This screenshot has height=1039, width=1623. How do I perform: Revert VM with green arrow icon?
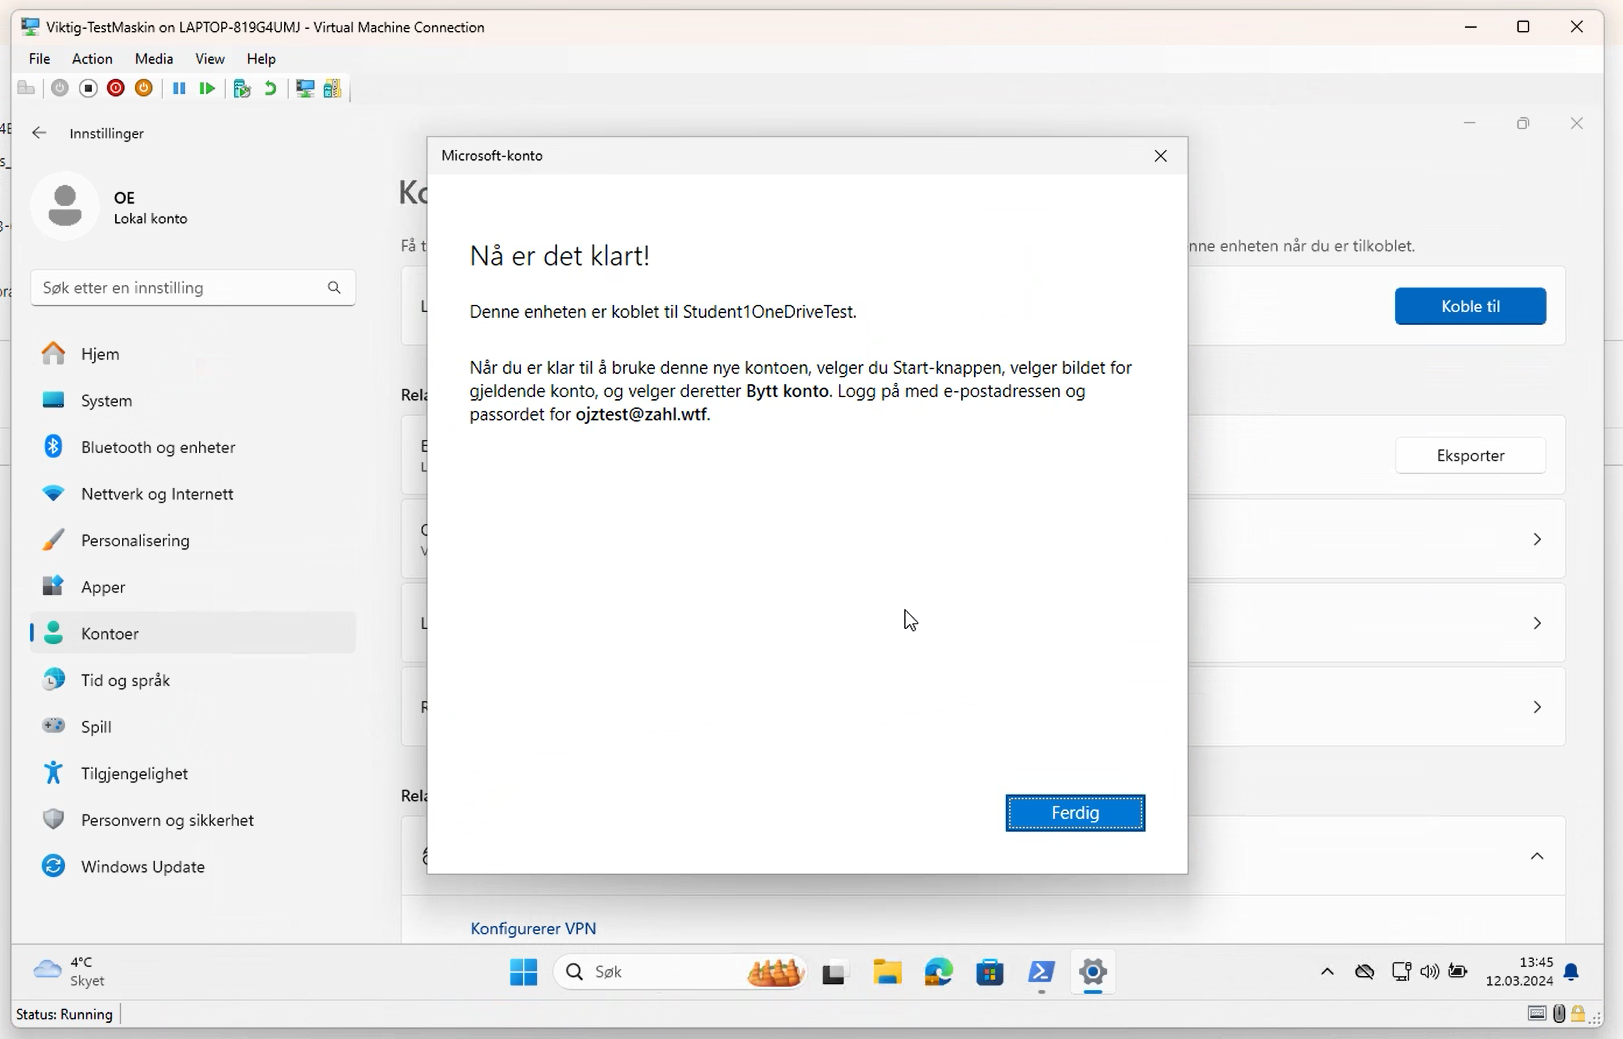(x=270, y=89)
